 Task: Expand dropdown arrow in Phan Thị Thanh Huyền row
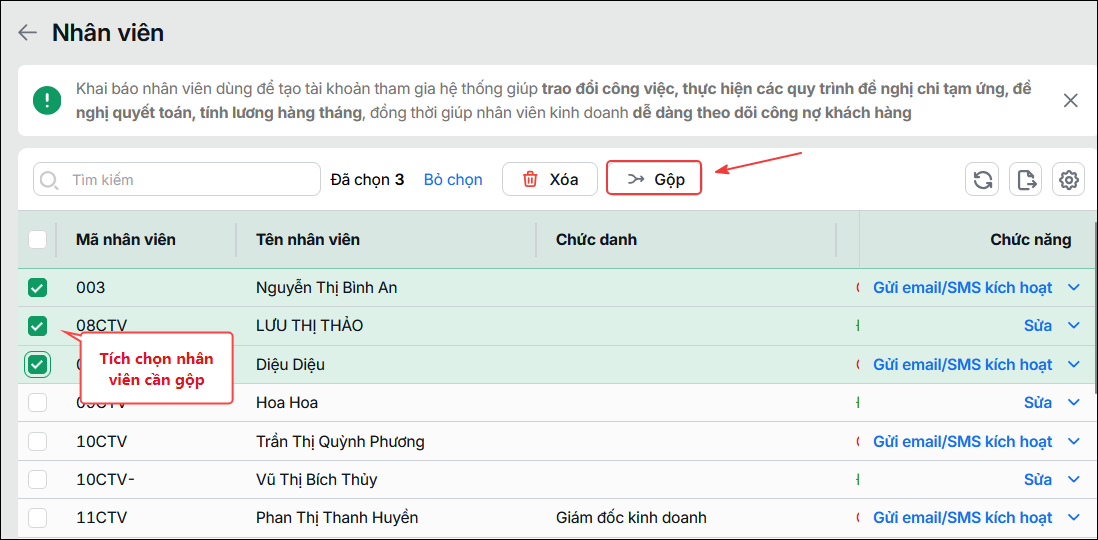(1074, 518)
